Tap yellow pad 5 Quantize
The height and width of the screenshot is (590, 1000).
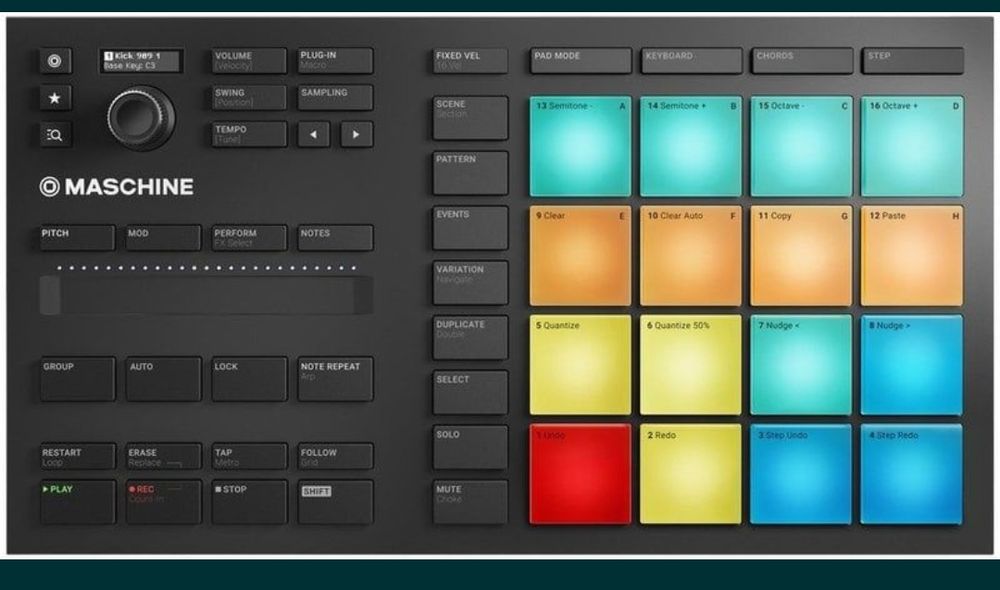click(x=580, y=365)
